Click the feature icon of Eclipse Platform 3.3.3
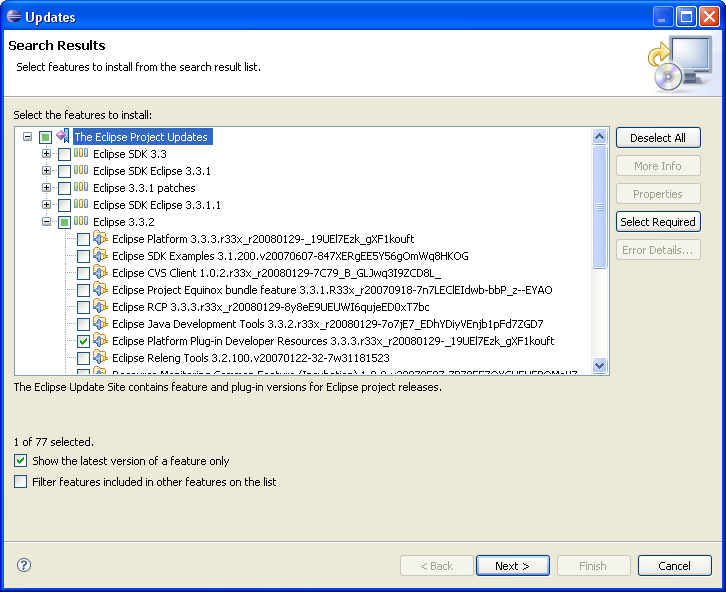 [100, 238]
